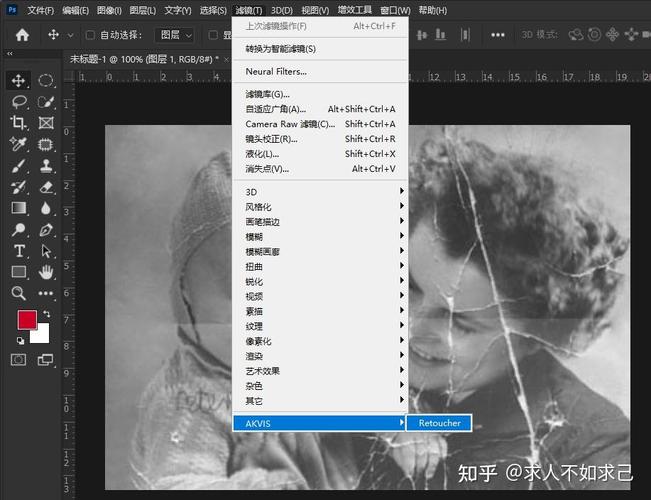Screen dimensions: 651x500
Task: Select the Gradient tool
Action: 18,208
